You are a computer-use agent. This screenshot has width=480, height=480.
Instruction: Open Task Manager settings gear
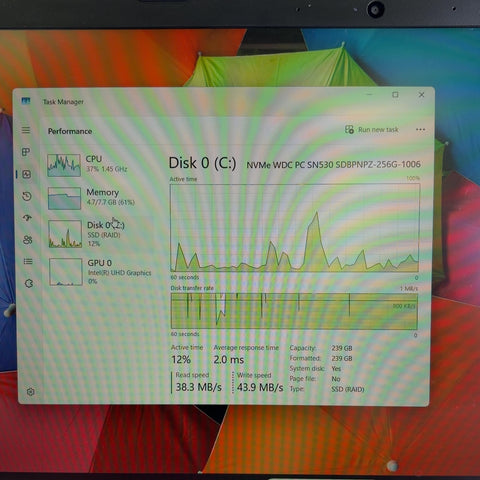pyautogui.click(x=30, y=392)
